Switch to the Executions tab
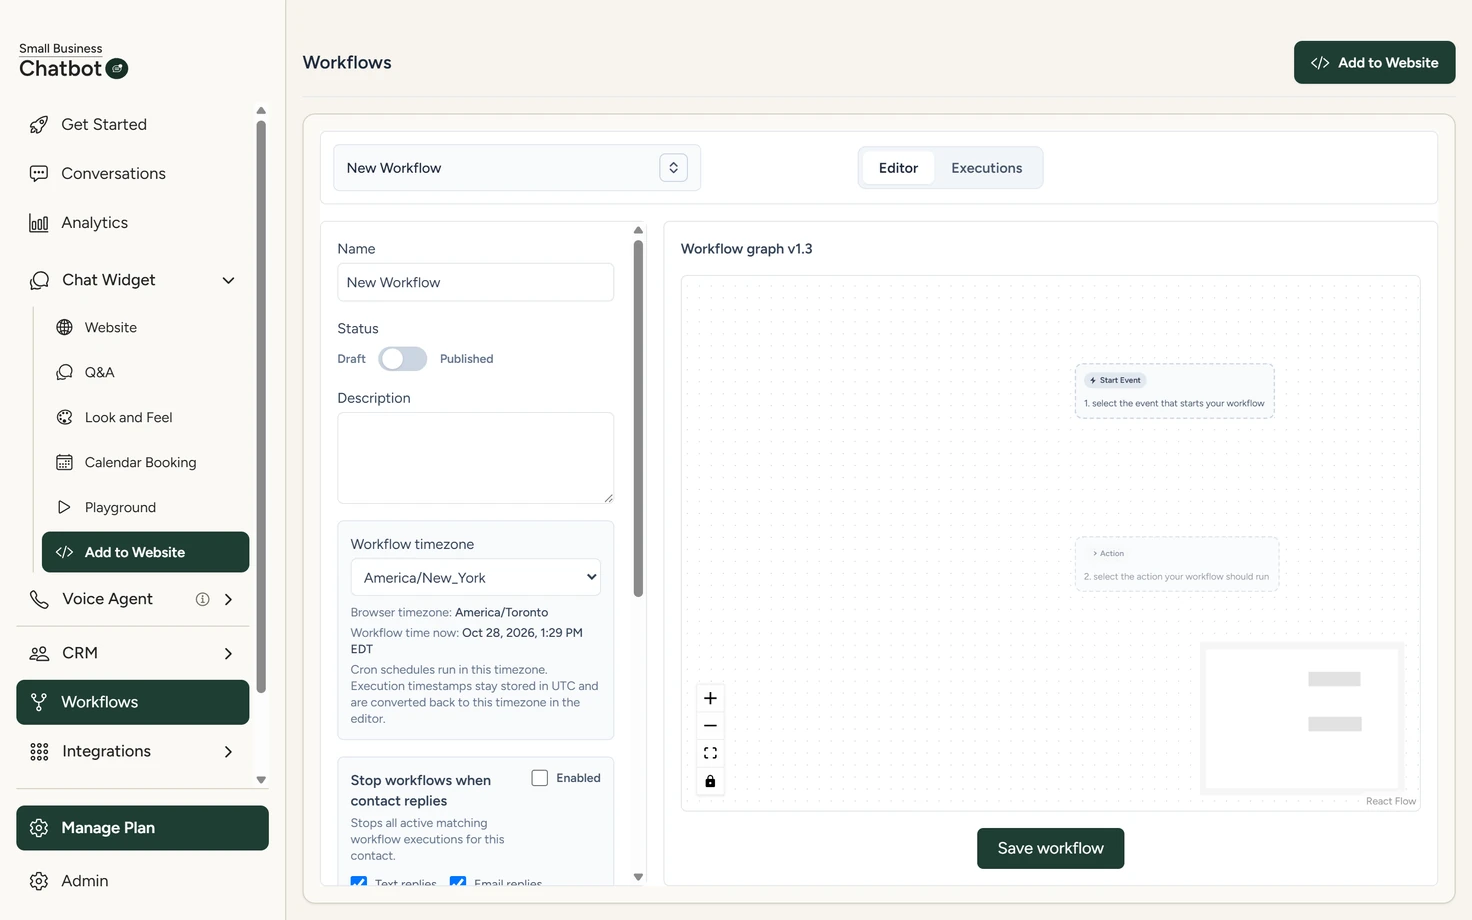Image resolution: width=1472 pixels, height=920 pixels. point(986,168)
